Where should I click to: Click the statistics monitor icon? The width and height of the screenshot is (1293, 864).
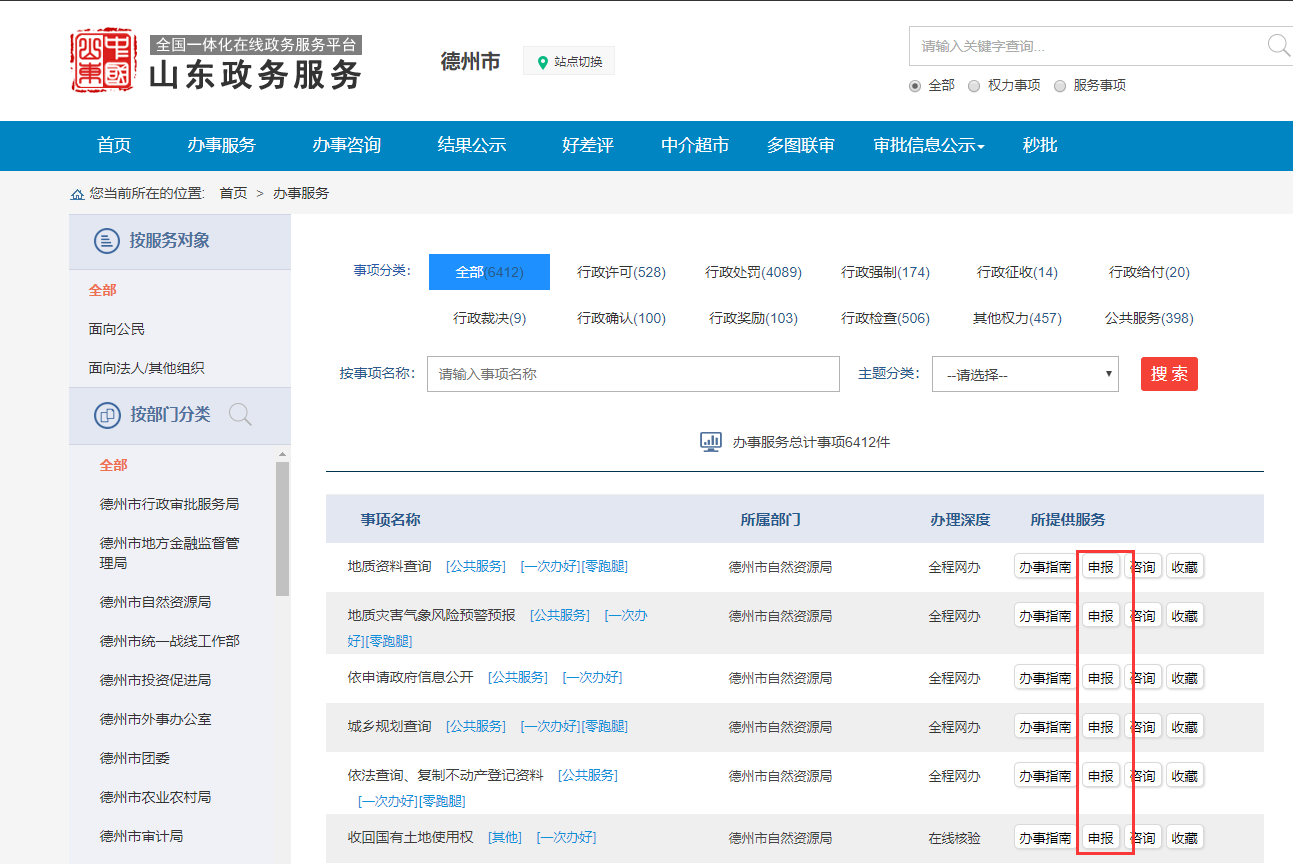711,442
